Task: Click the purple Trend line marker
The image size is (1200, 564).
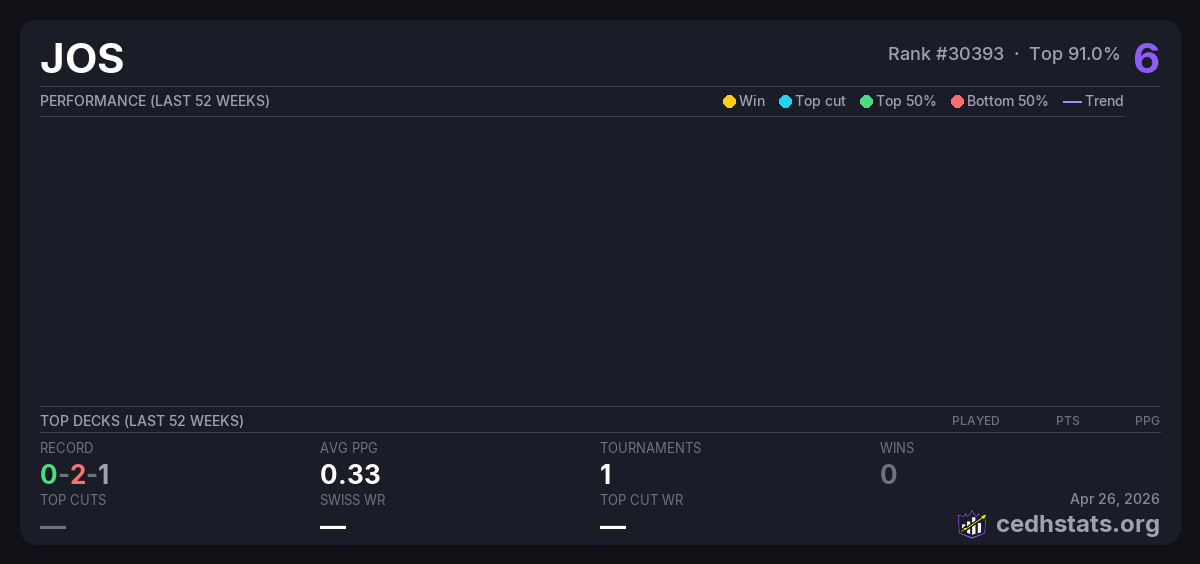Action: [x=1072, y=102]
